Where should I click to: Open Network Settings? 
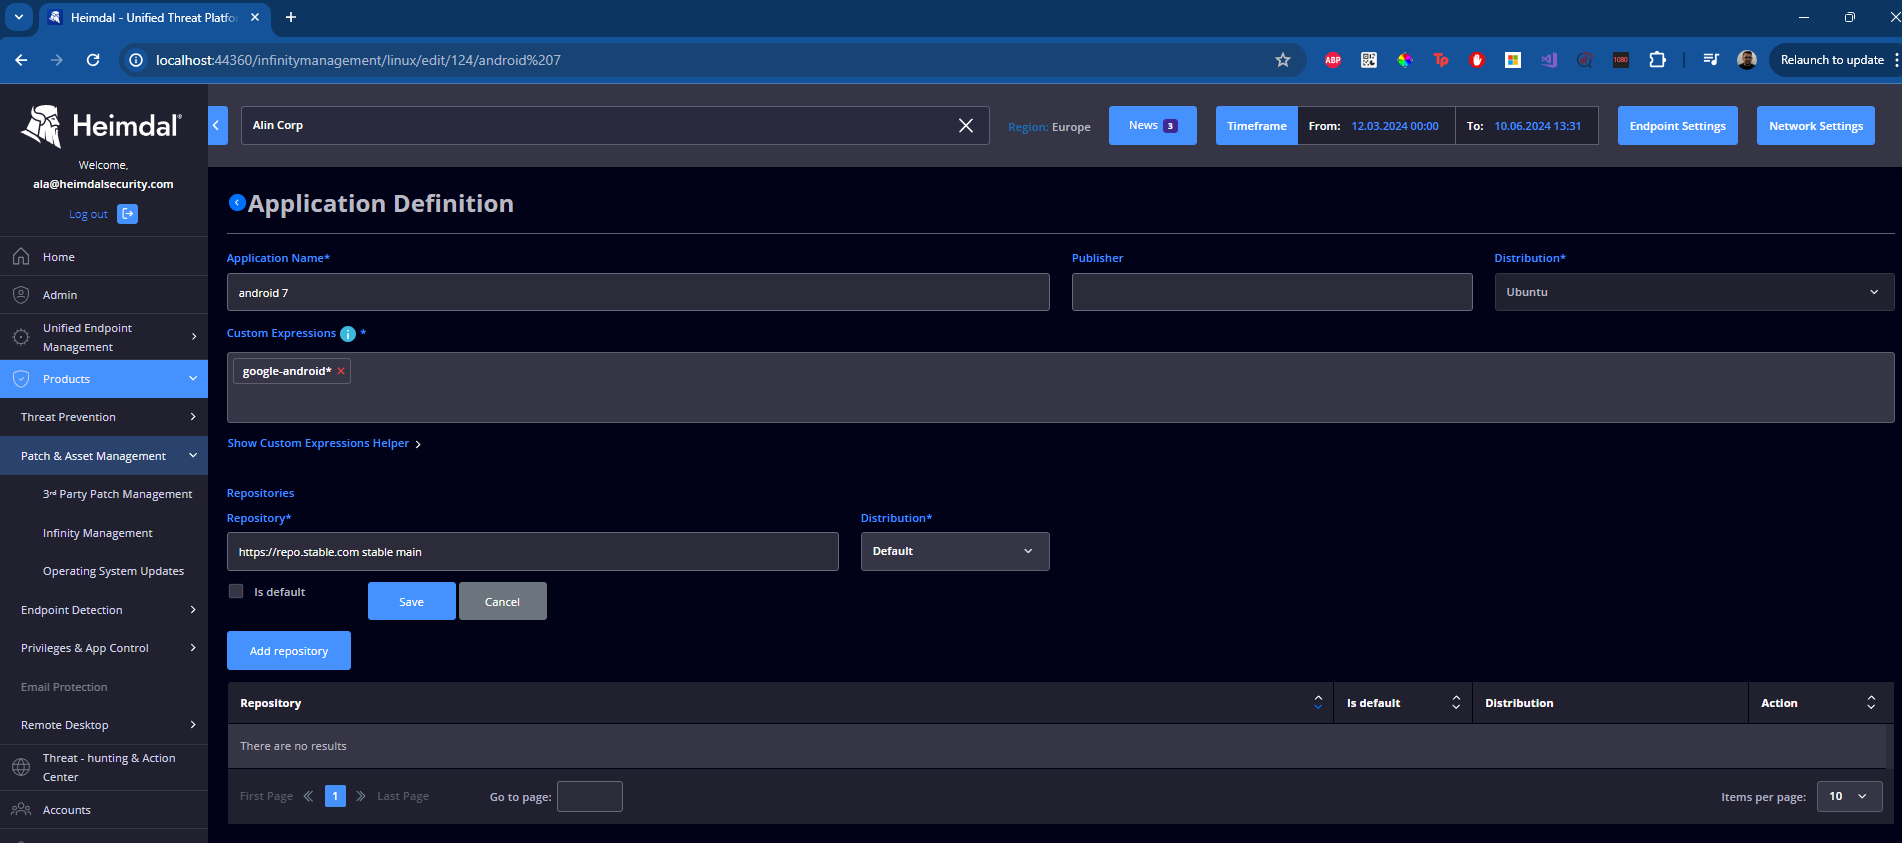(x=1815, y=126)
